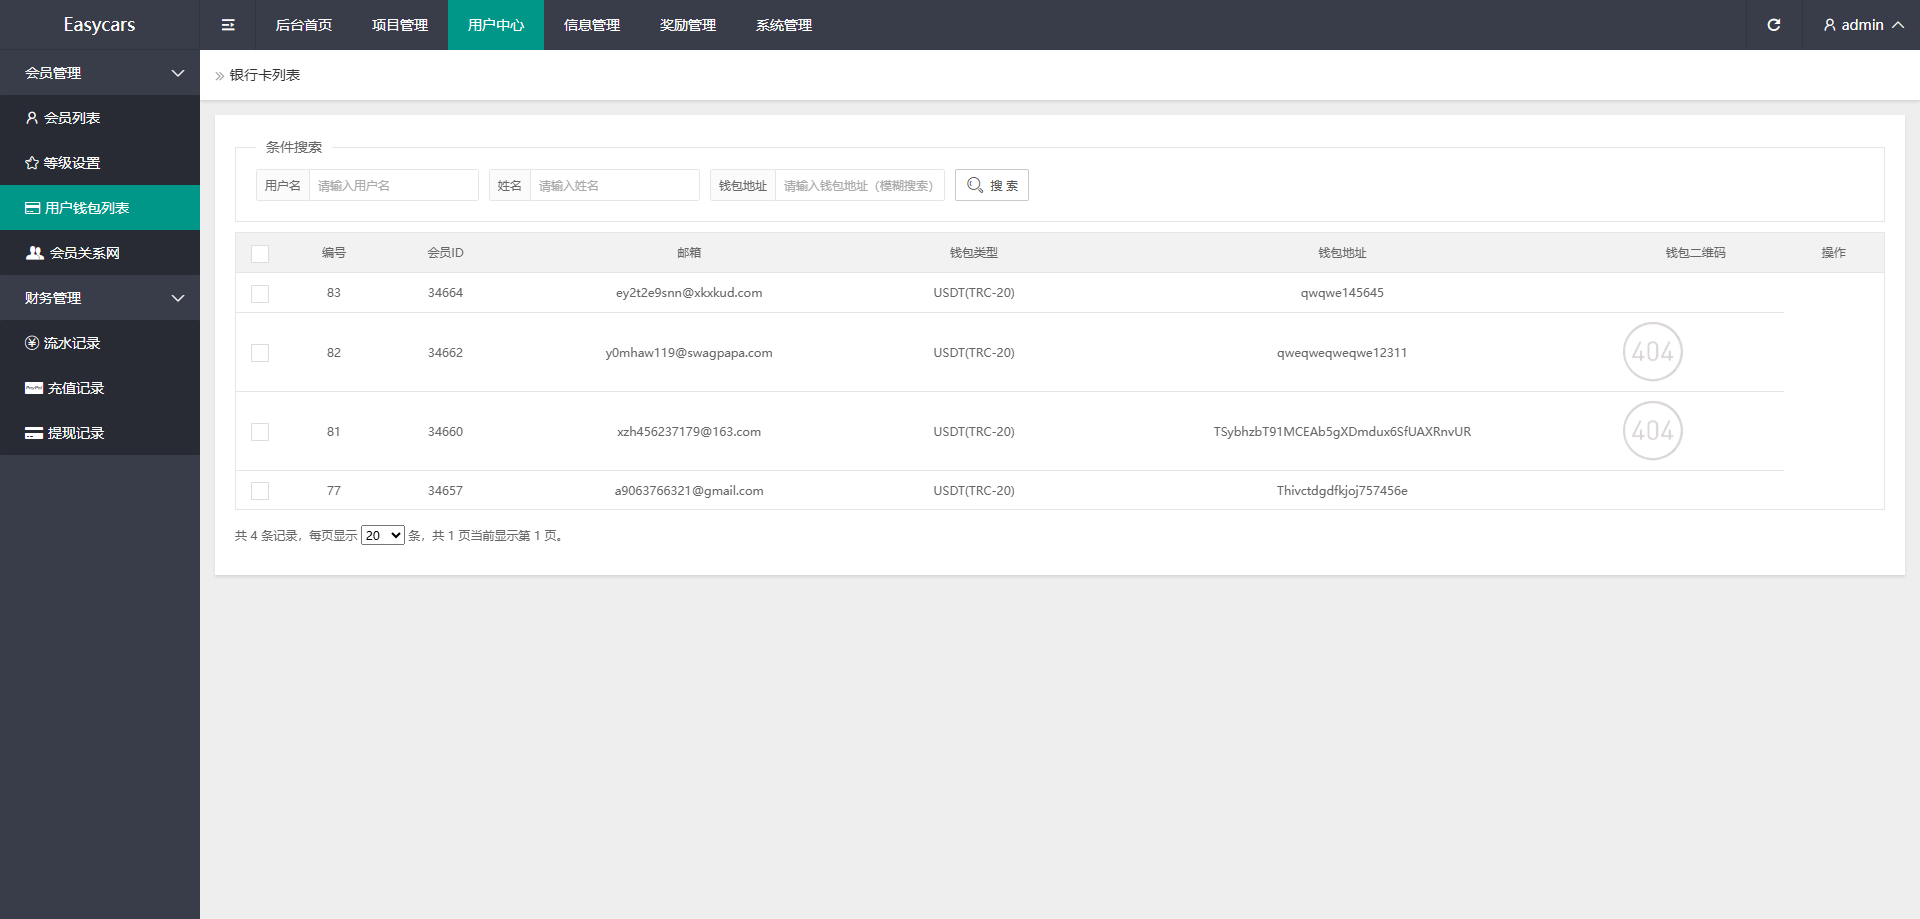Collapse the 会员管理 sidebar section

click(178, 73)
